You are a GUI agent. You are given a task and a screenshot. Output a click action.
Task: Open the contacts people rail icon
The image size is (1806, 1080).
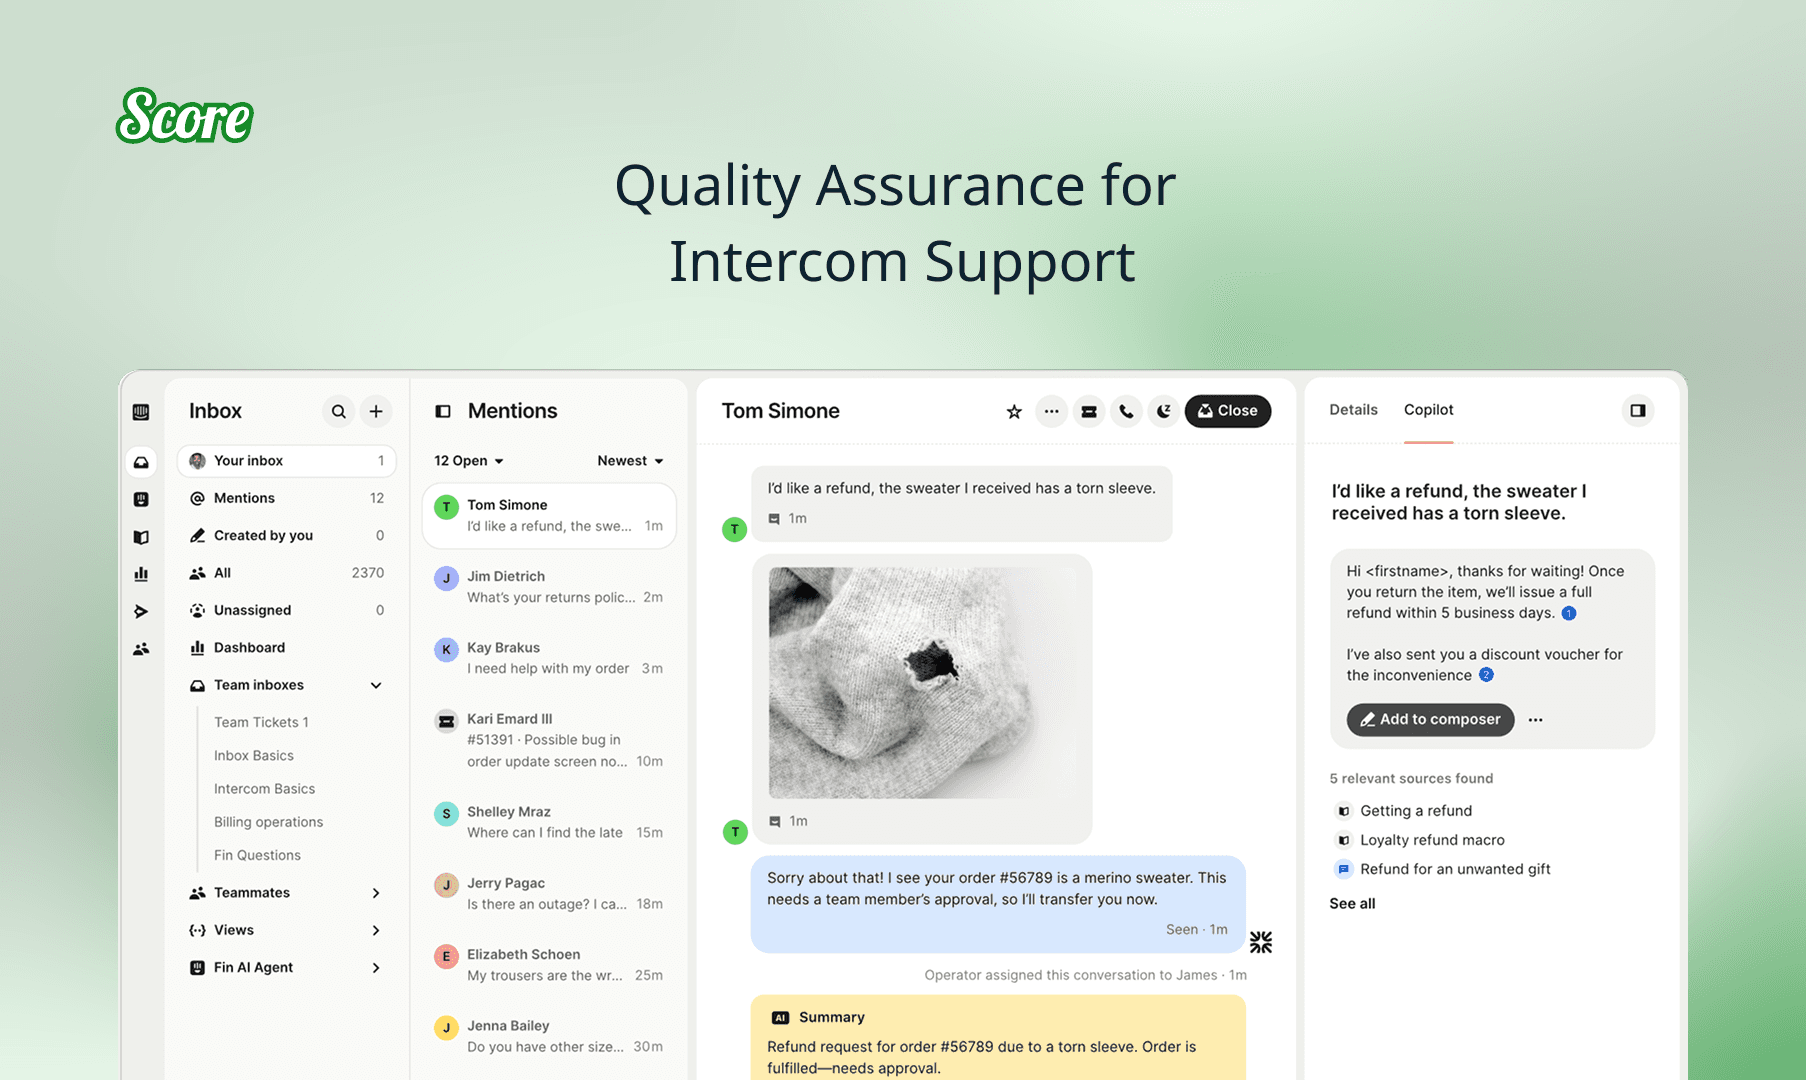[141, 649]
